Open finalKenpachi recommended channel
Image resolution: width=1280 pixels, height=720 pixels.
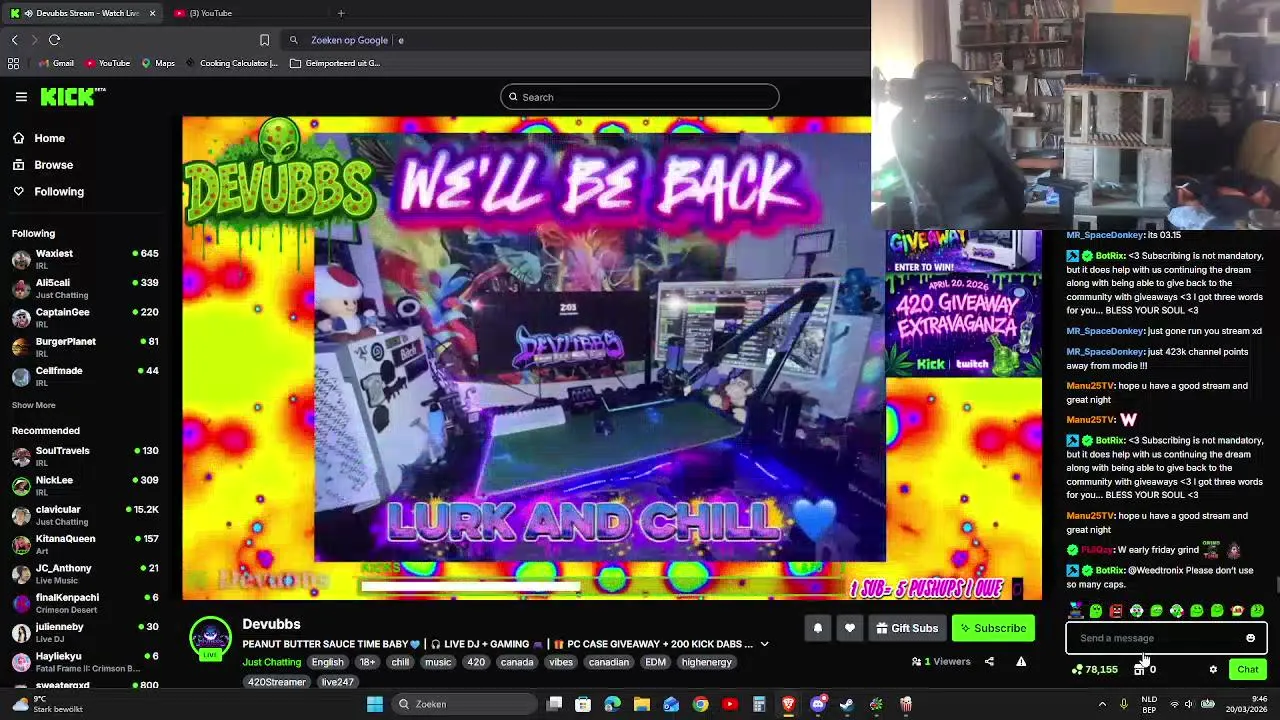point(85,603)
